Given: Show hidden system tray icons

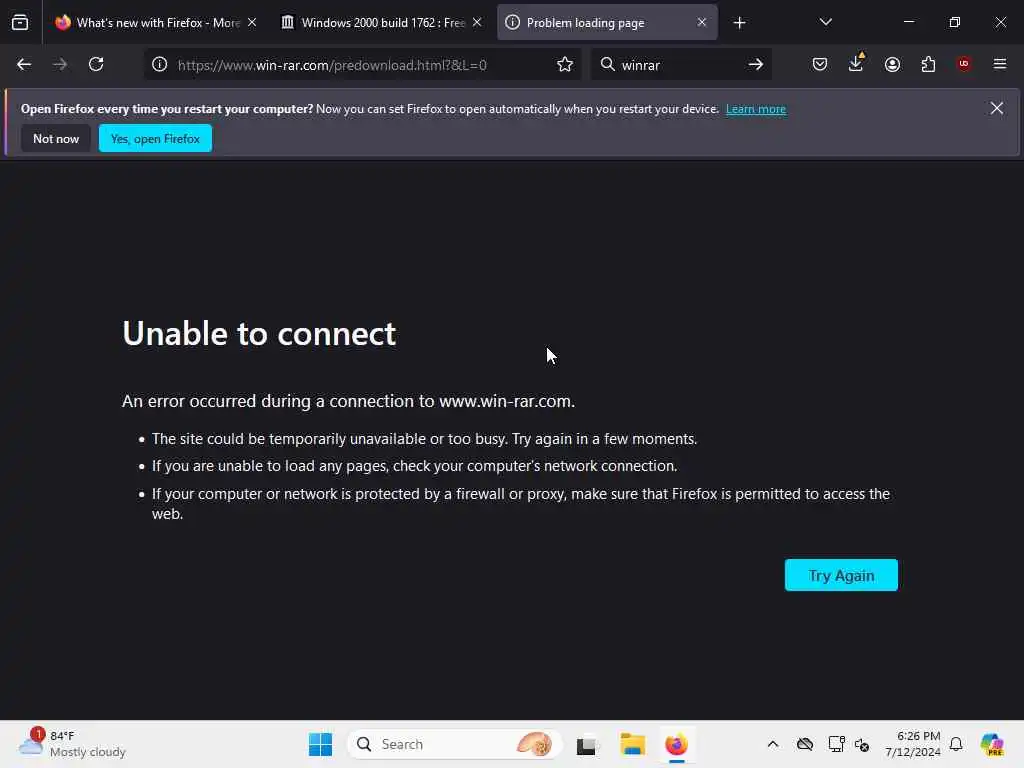Looking at the screenshot, I should (x=773, y=744).
